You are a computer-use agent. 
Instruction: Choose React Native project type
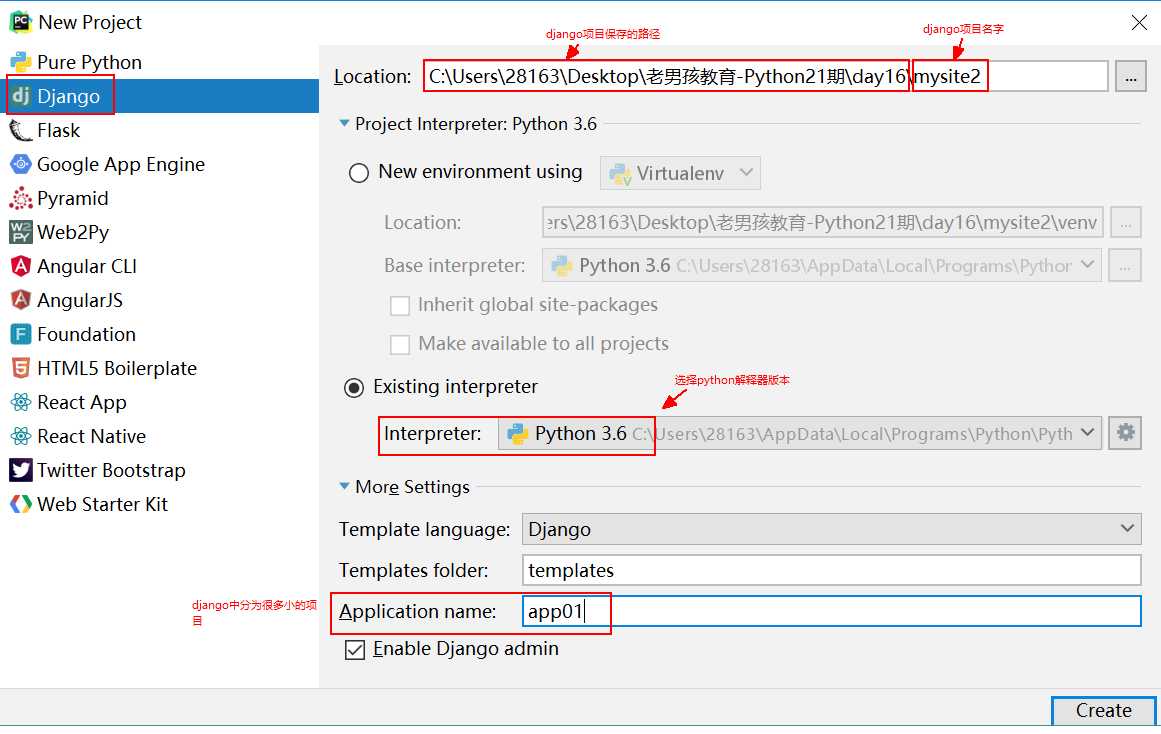tap(159, 436)
